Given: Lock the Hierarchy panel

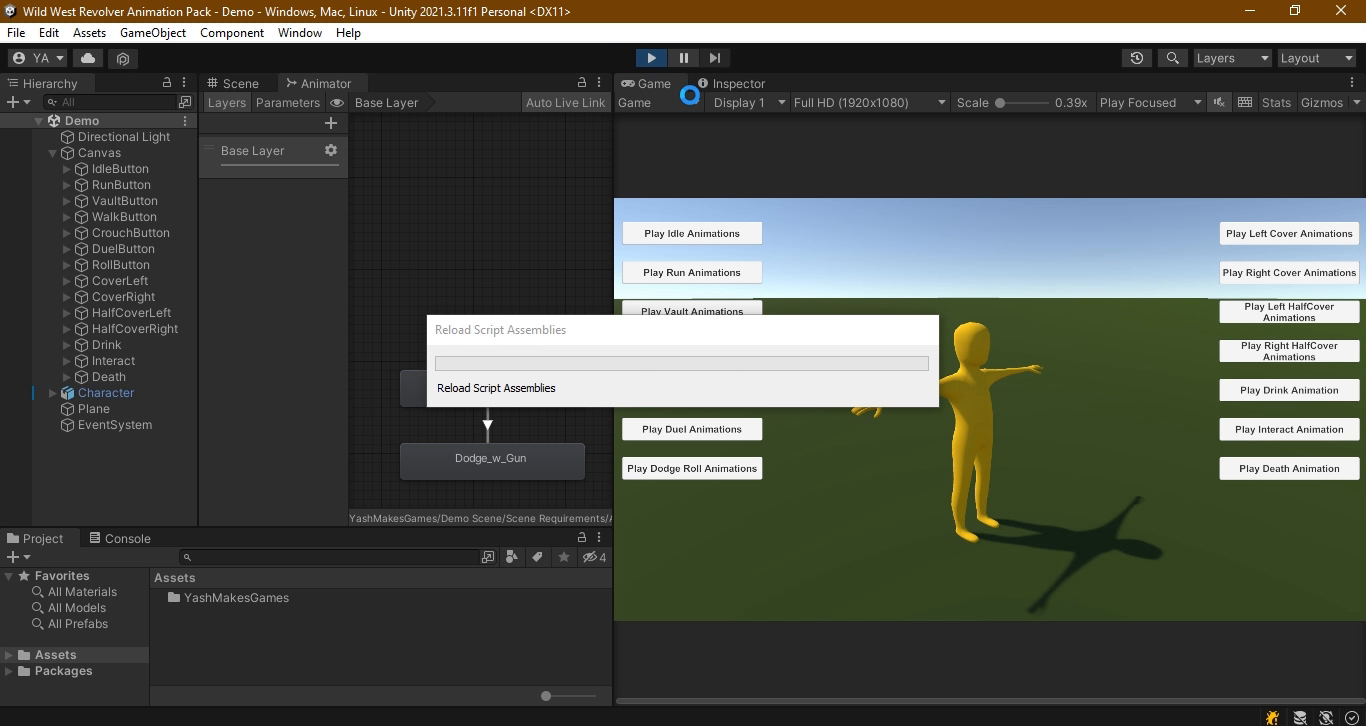Looking at the screenshot, I should [x=167, y=83].
